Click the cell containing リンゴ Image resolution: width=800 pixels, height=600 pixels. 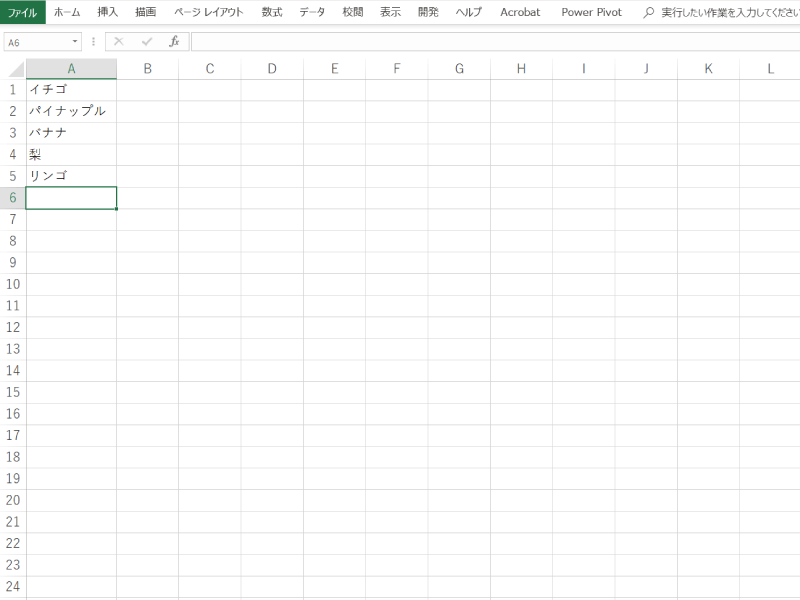70,176
